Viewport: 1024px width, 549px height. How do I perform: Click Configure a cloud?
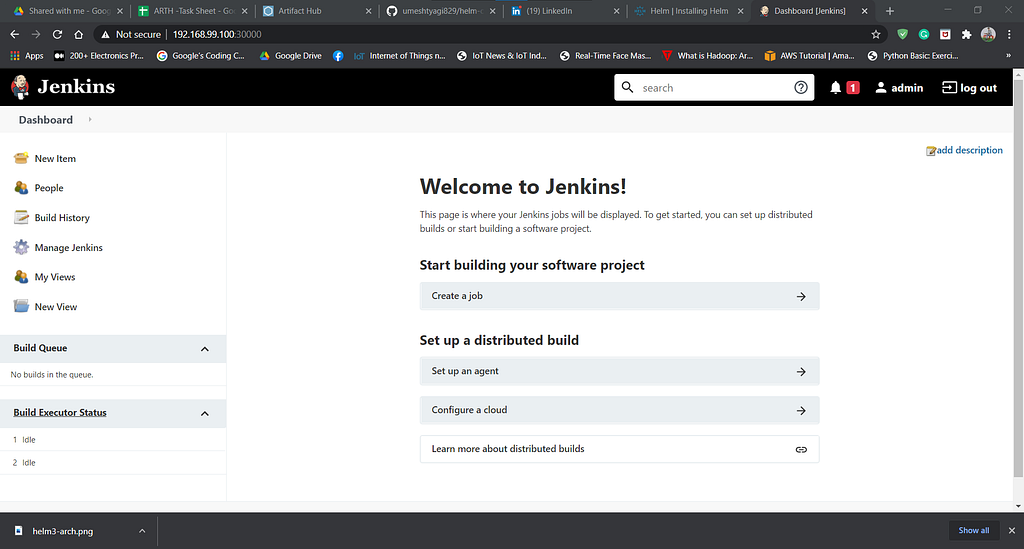click(x=619, y=411)
